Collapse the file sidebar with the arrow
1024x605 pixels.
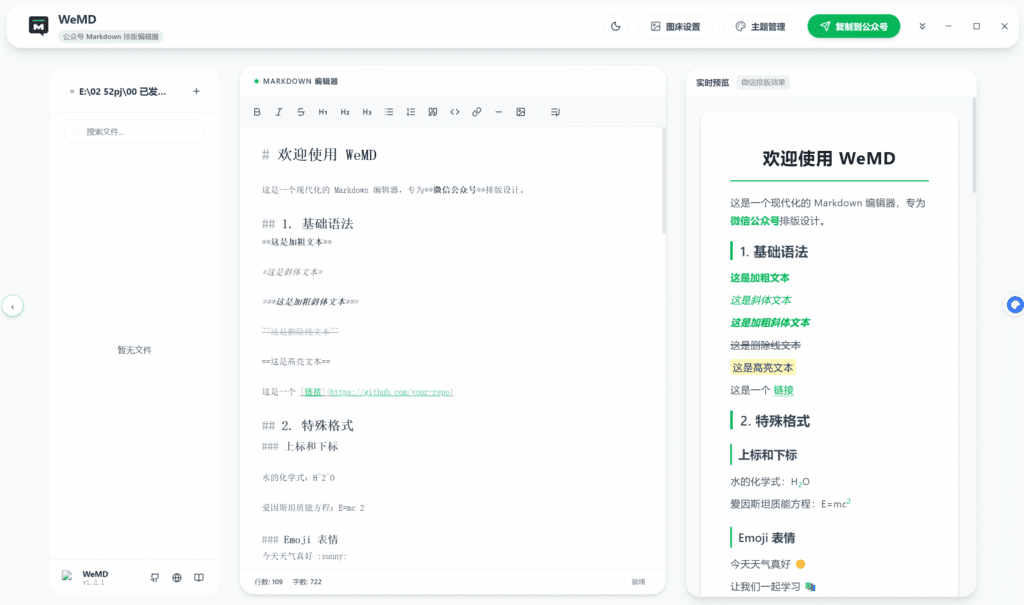click(13, 305)
